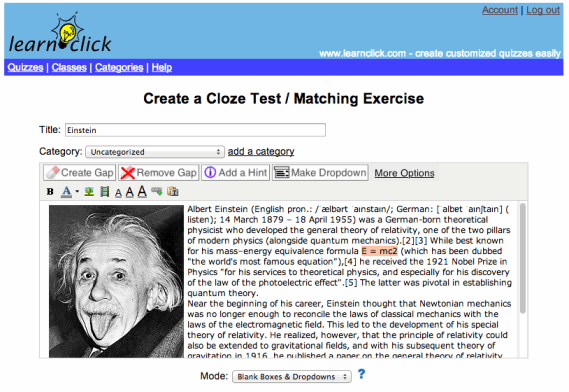The height and width of the screenshot is (392, 569).
Task: Open the Category dropdown
Action: [x=155, y=152]
